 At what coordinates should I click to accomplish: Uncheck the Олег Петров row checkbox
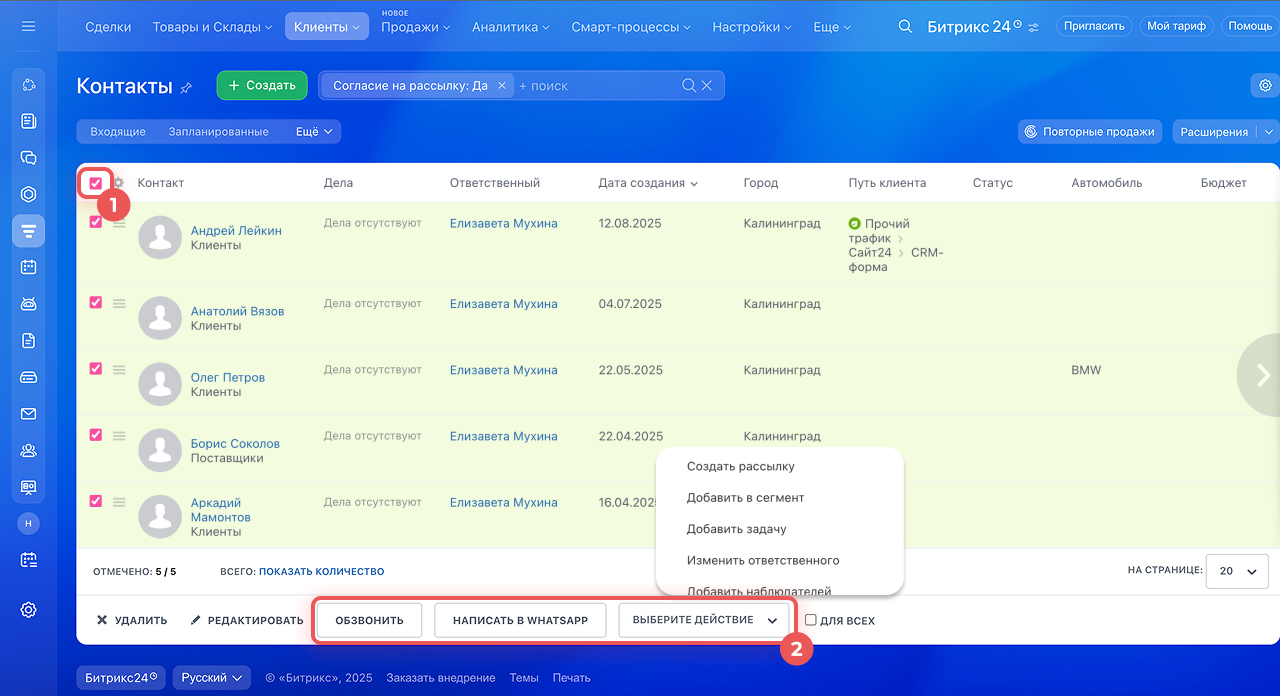(96, 369)
